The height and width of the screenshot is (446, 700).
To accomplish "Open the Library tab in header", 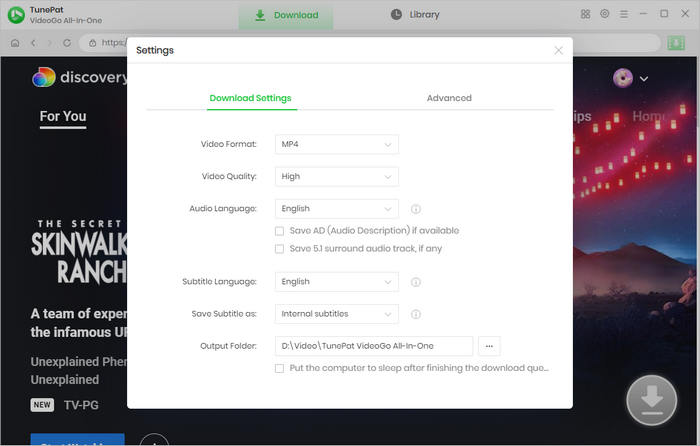I will (x=415, y=15).
